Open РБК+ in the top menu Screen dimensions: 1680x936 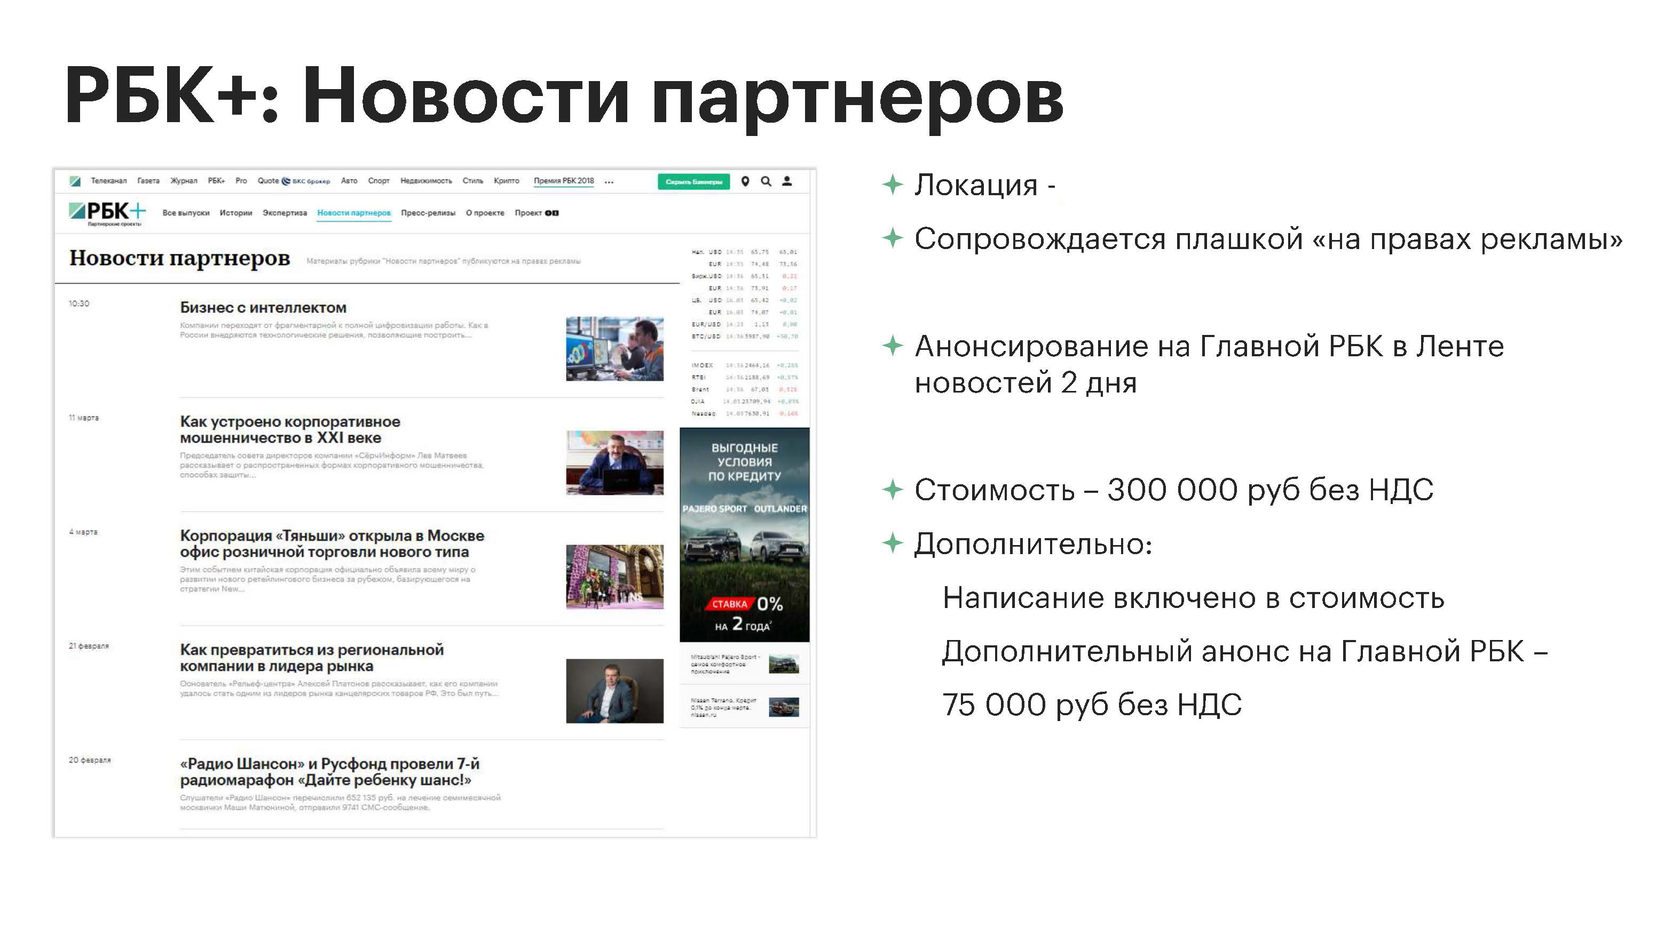tap(217, 181)
